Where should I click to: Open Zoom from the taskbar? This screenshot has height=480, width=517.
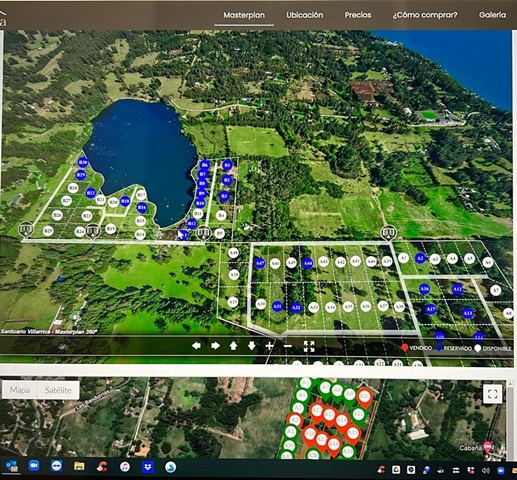[x=34, y=465]
